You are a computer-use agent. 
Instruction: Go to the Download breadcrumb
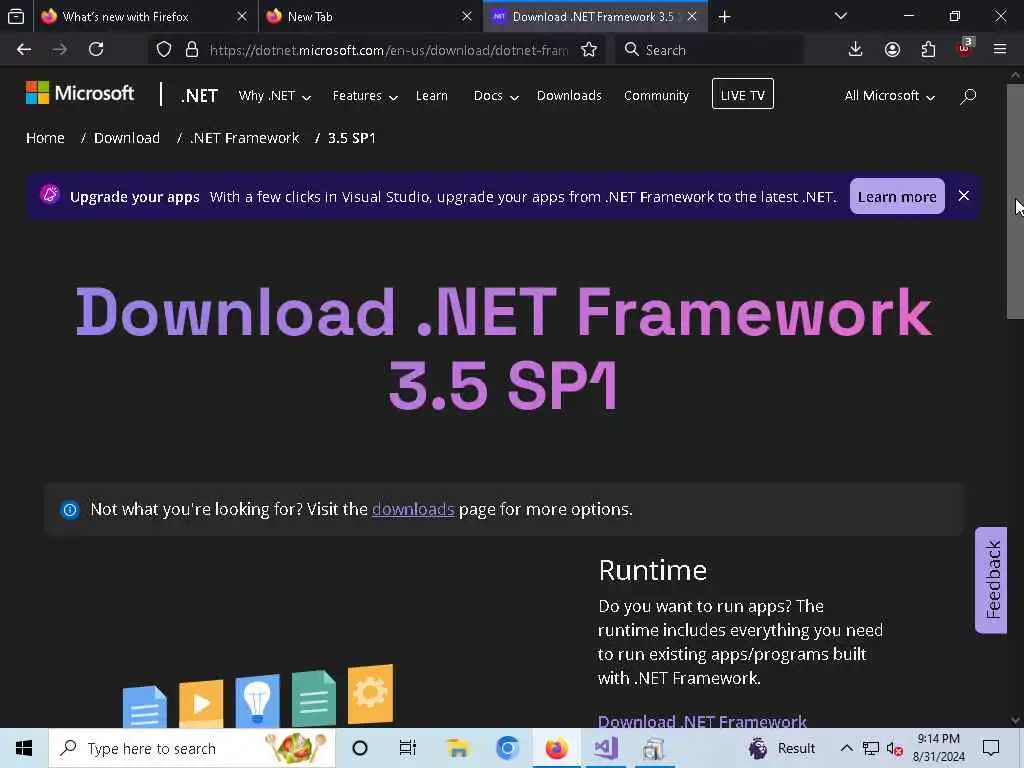[127, 138]
